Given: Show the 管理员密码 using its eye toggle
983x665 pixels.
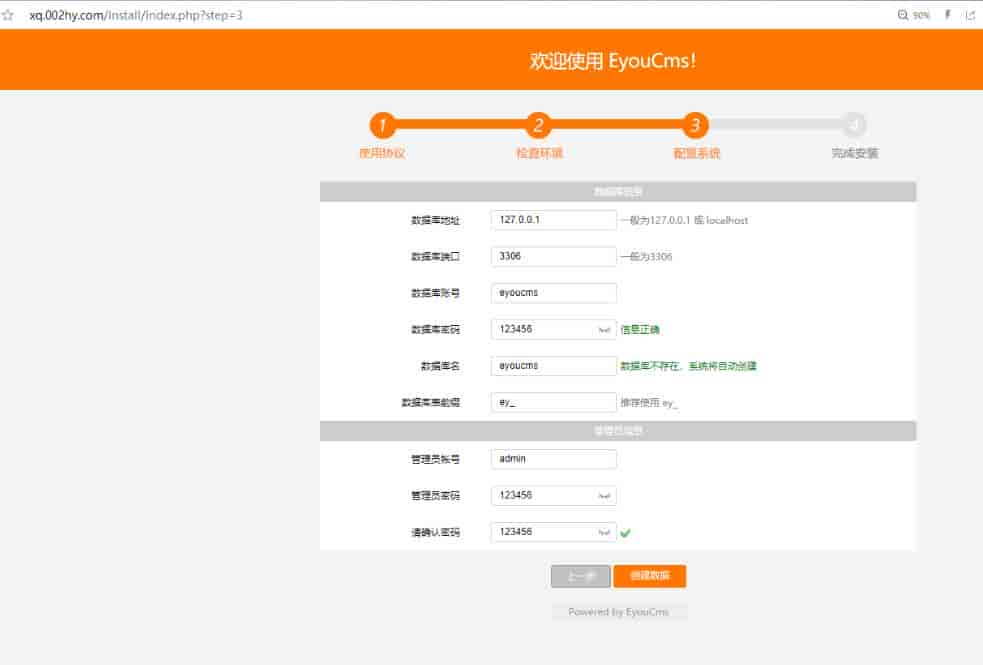Looking at the screenshot, I should [x=604, y=495].
